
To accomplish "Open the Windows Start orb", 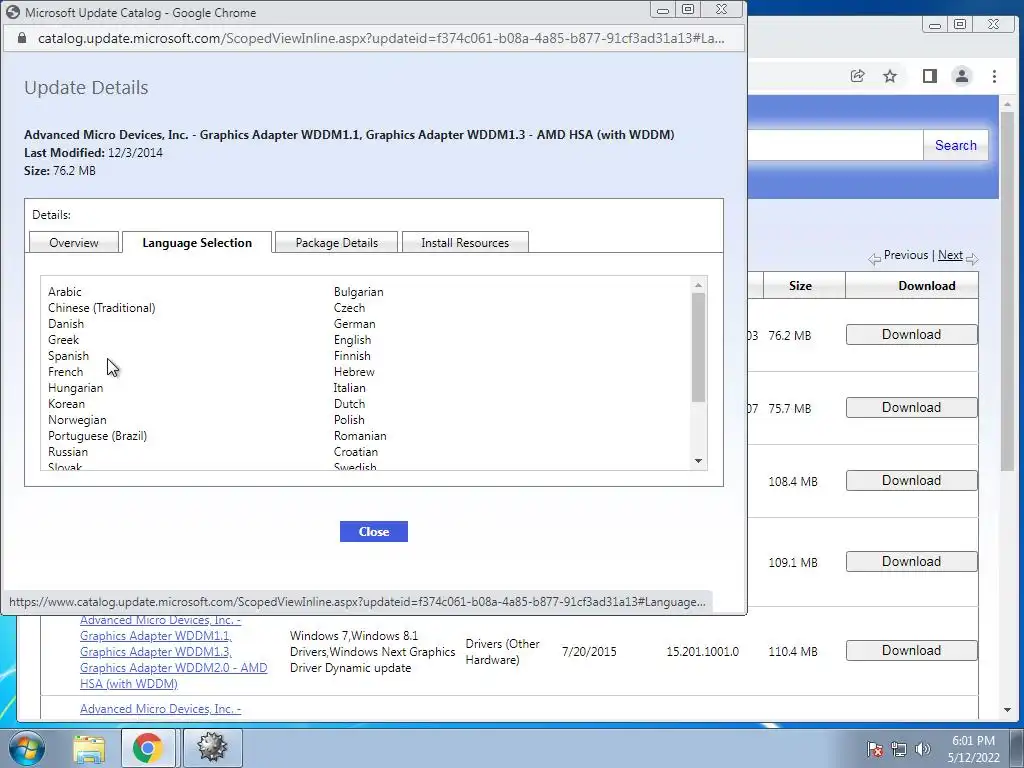I will point(26,748).
